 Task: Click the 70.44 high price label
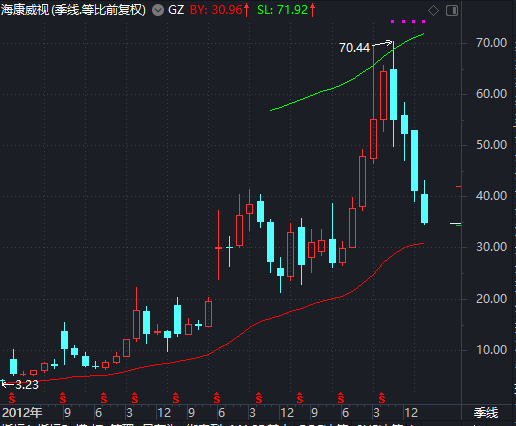tap(354, 48)
